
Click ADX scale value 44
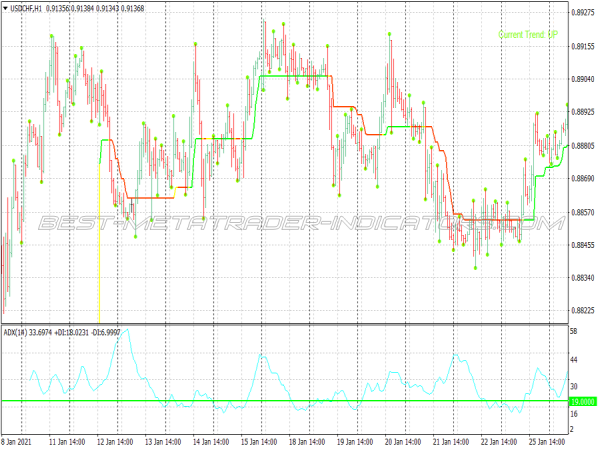574,360
